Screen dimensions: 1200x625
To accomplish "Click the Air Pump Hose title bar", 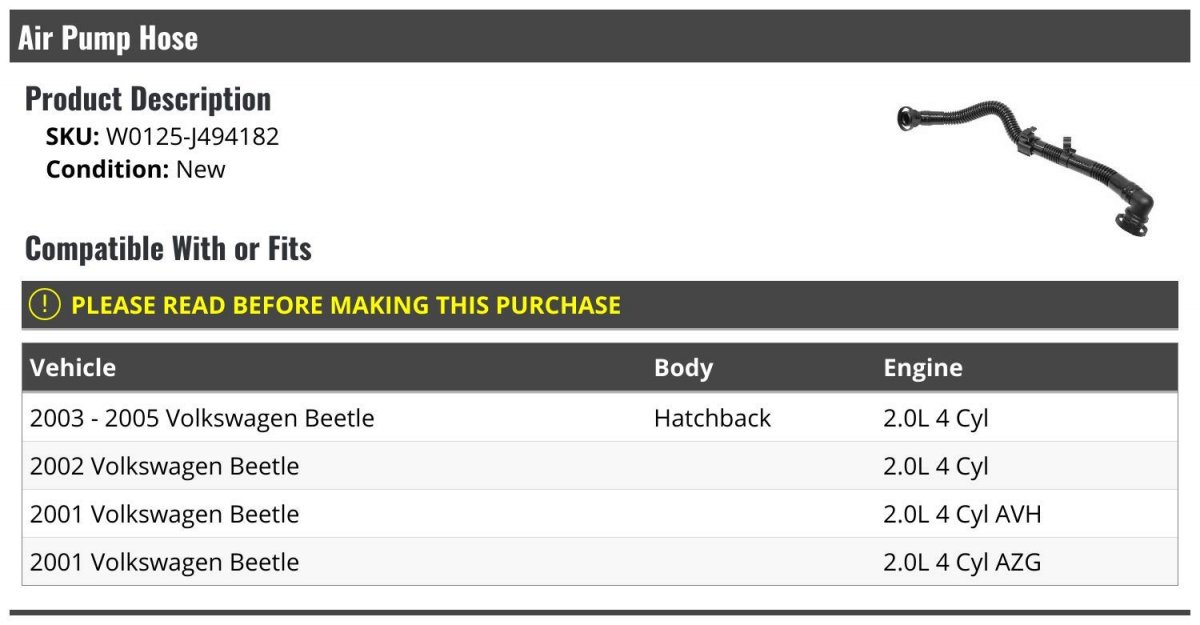I will click(x=600, y=38).
